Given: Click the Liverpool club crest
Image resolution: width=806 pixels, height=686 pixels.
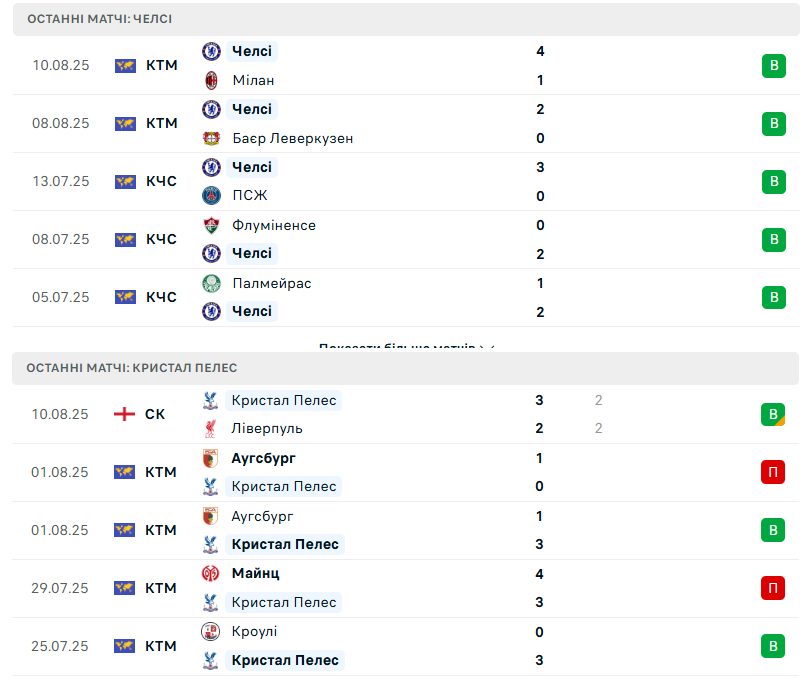Looking at the screenshot, I should [x=211, y=428].
